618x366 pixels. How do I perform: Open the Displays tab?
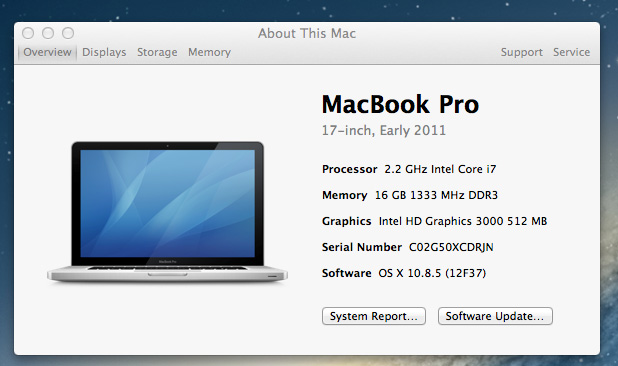point(104,52)
